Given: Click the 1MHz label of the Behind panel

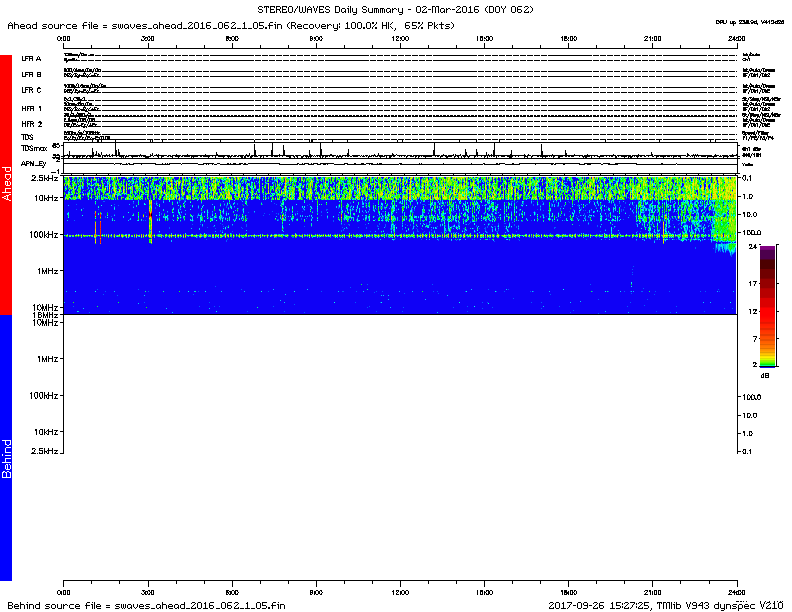Looking at the screenshot, I should point(46,359).
